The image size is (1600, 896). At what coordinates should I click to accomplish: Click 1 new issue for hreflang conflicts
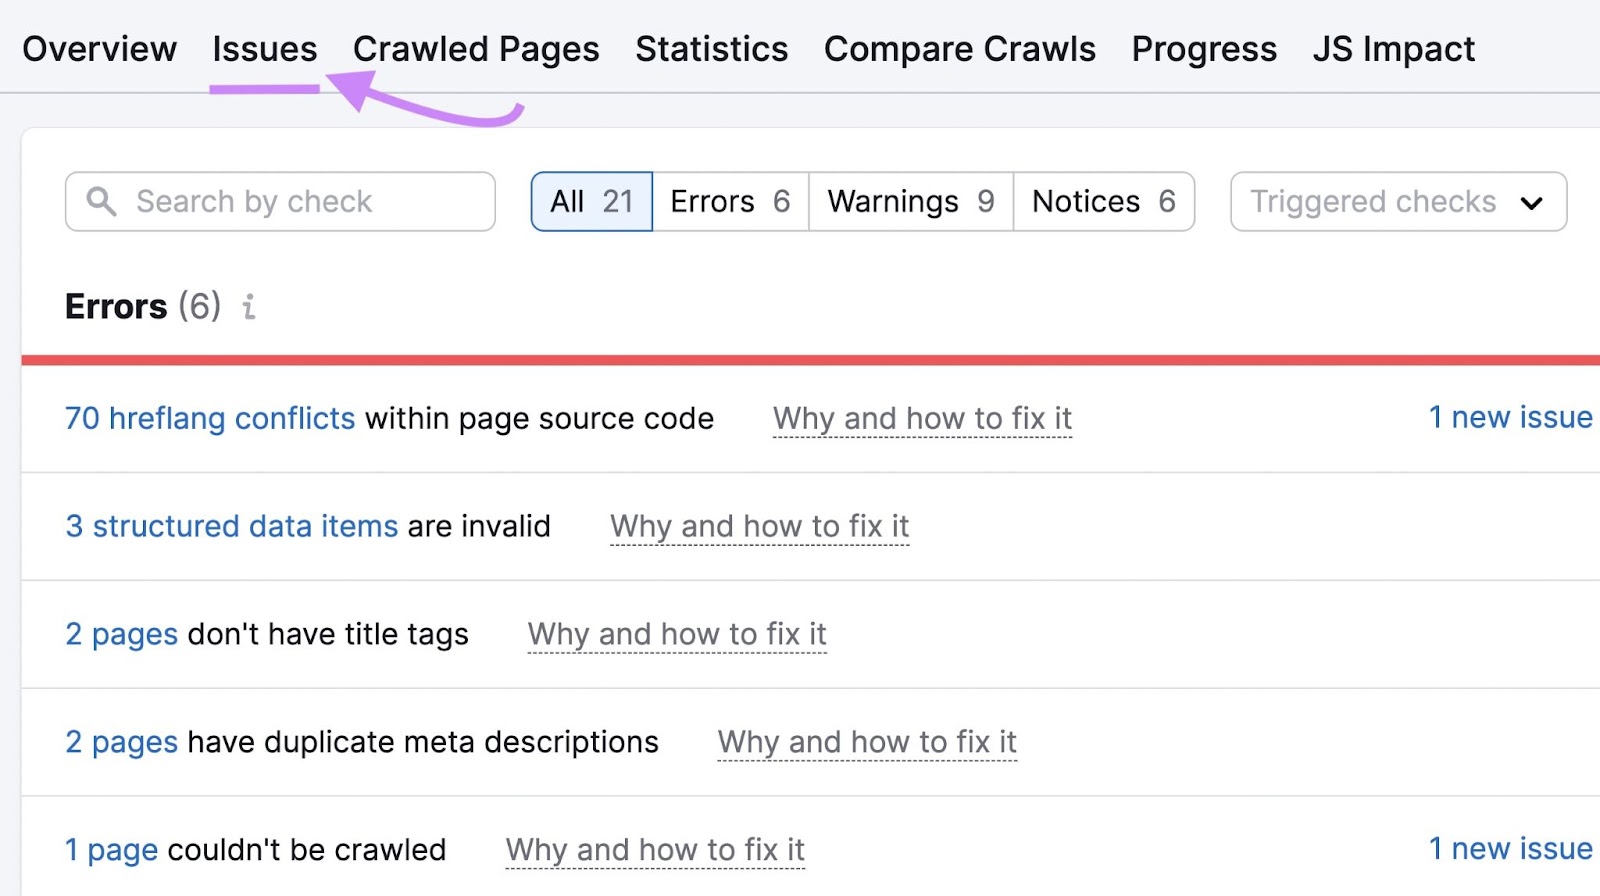1510,417
